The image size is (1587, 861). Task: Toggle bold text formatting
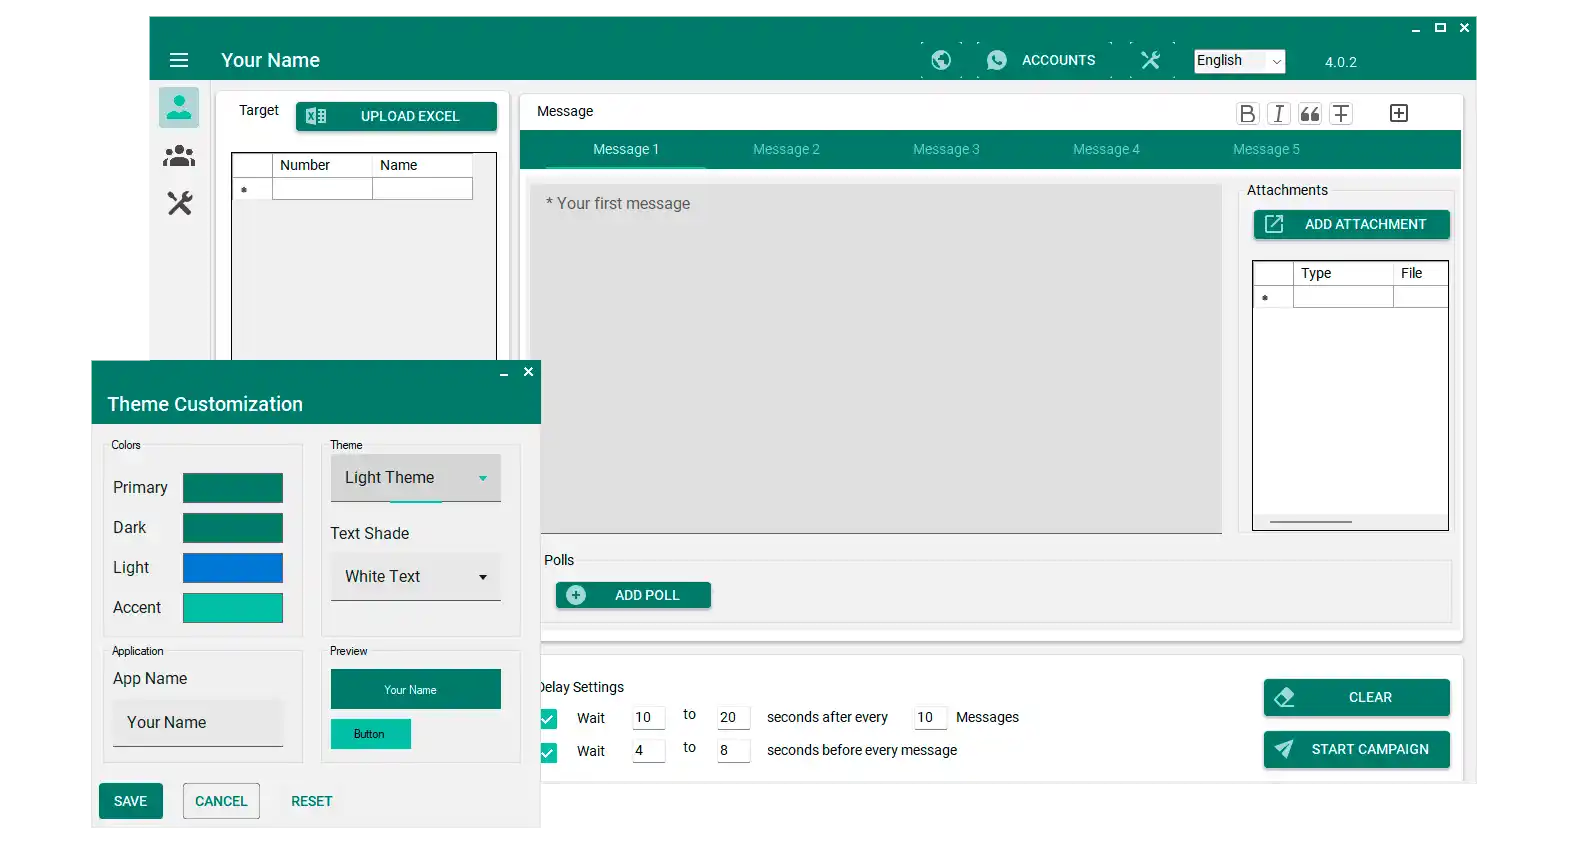(1247, 114)
